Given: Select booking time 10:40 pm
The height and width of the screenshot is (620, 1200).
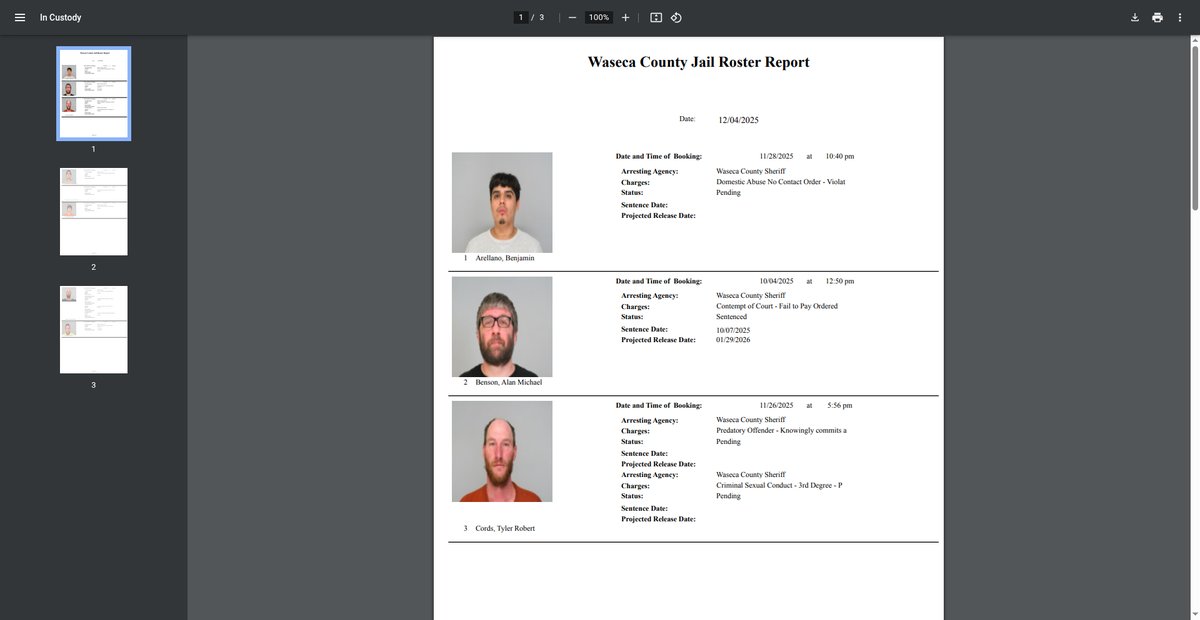Looking at the screenshot, I should click(x=840, y=157).
